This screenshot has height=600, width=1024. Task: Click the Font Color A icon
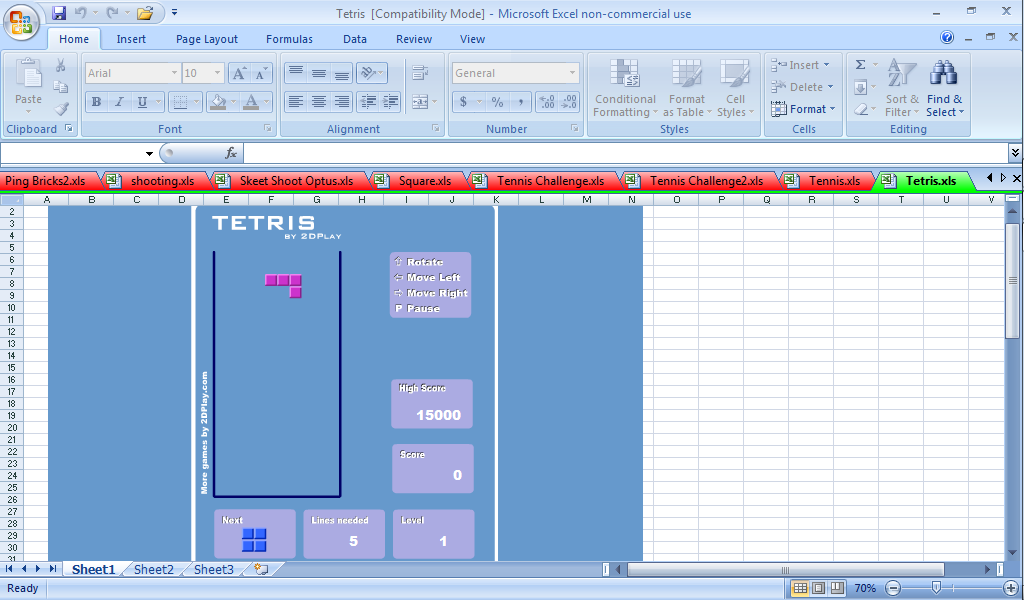click(x=251, y=102)
